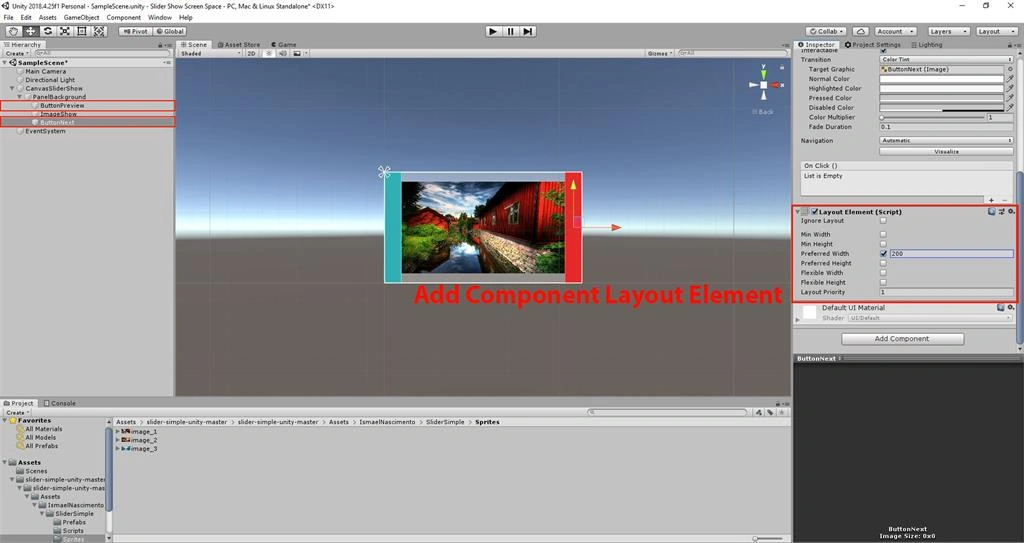Select the Move tool in the toolbar
This screenshot has height=543, width=1024.
(x=30, y=31)
